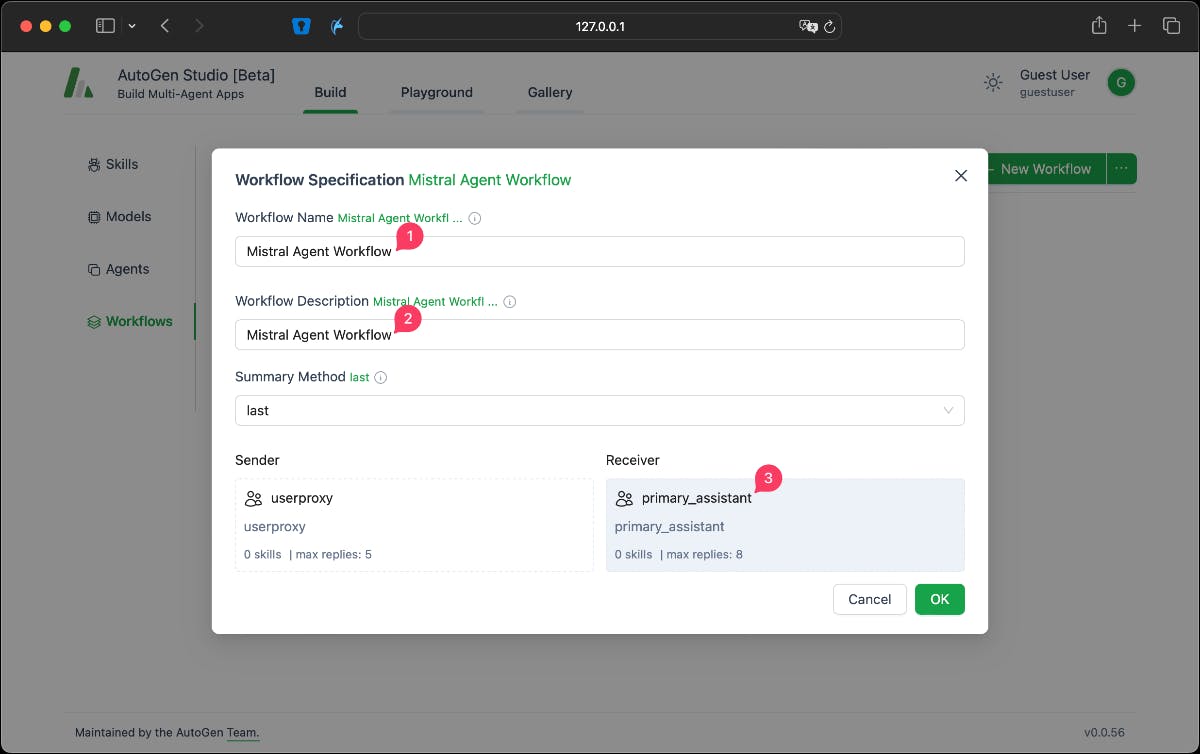The height and width of the screenshot is (754, 1200).
Task: Select the Workflows sidebar item
Action: click(x=130, y=321)
